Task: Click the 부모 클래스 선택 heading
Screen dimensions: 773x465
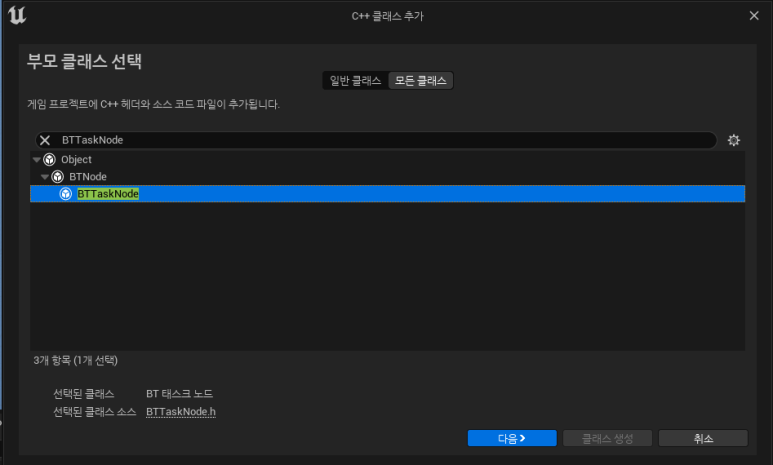Action: pos(84,61)
